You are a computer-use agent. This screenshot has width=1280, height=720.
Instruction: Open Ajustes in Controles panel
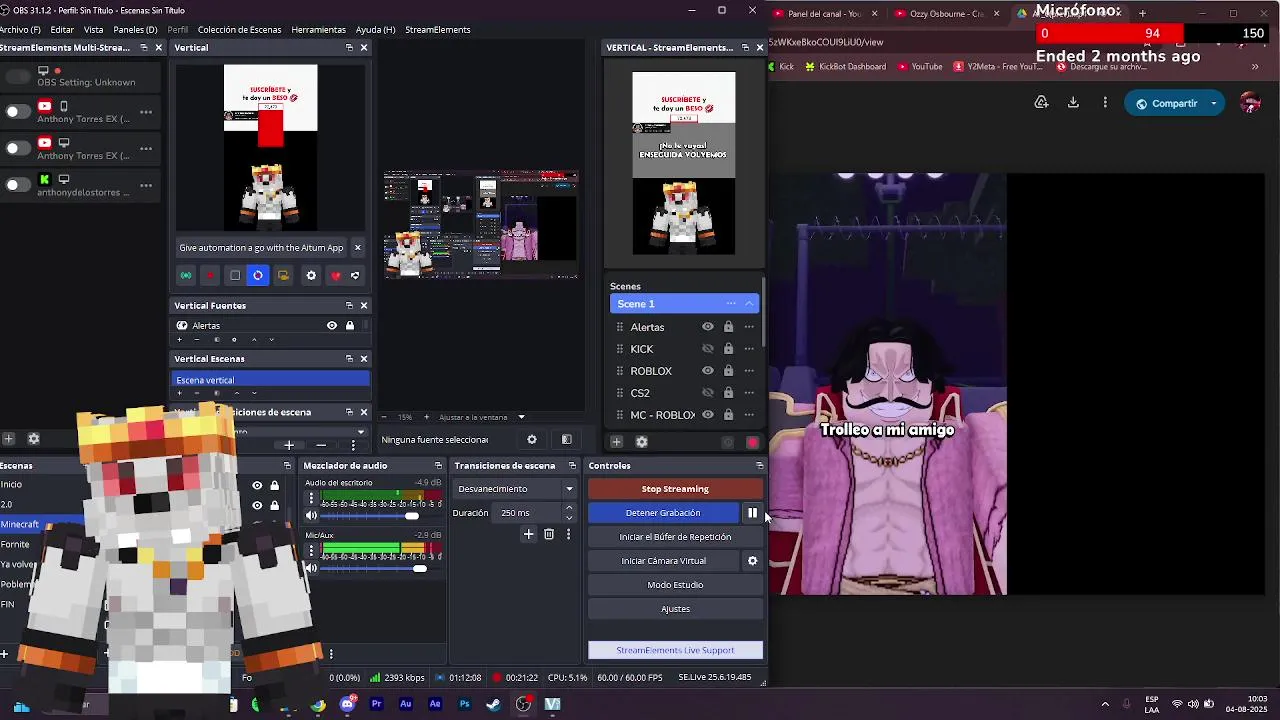675,609
